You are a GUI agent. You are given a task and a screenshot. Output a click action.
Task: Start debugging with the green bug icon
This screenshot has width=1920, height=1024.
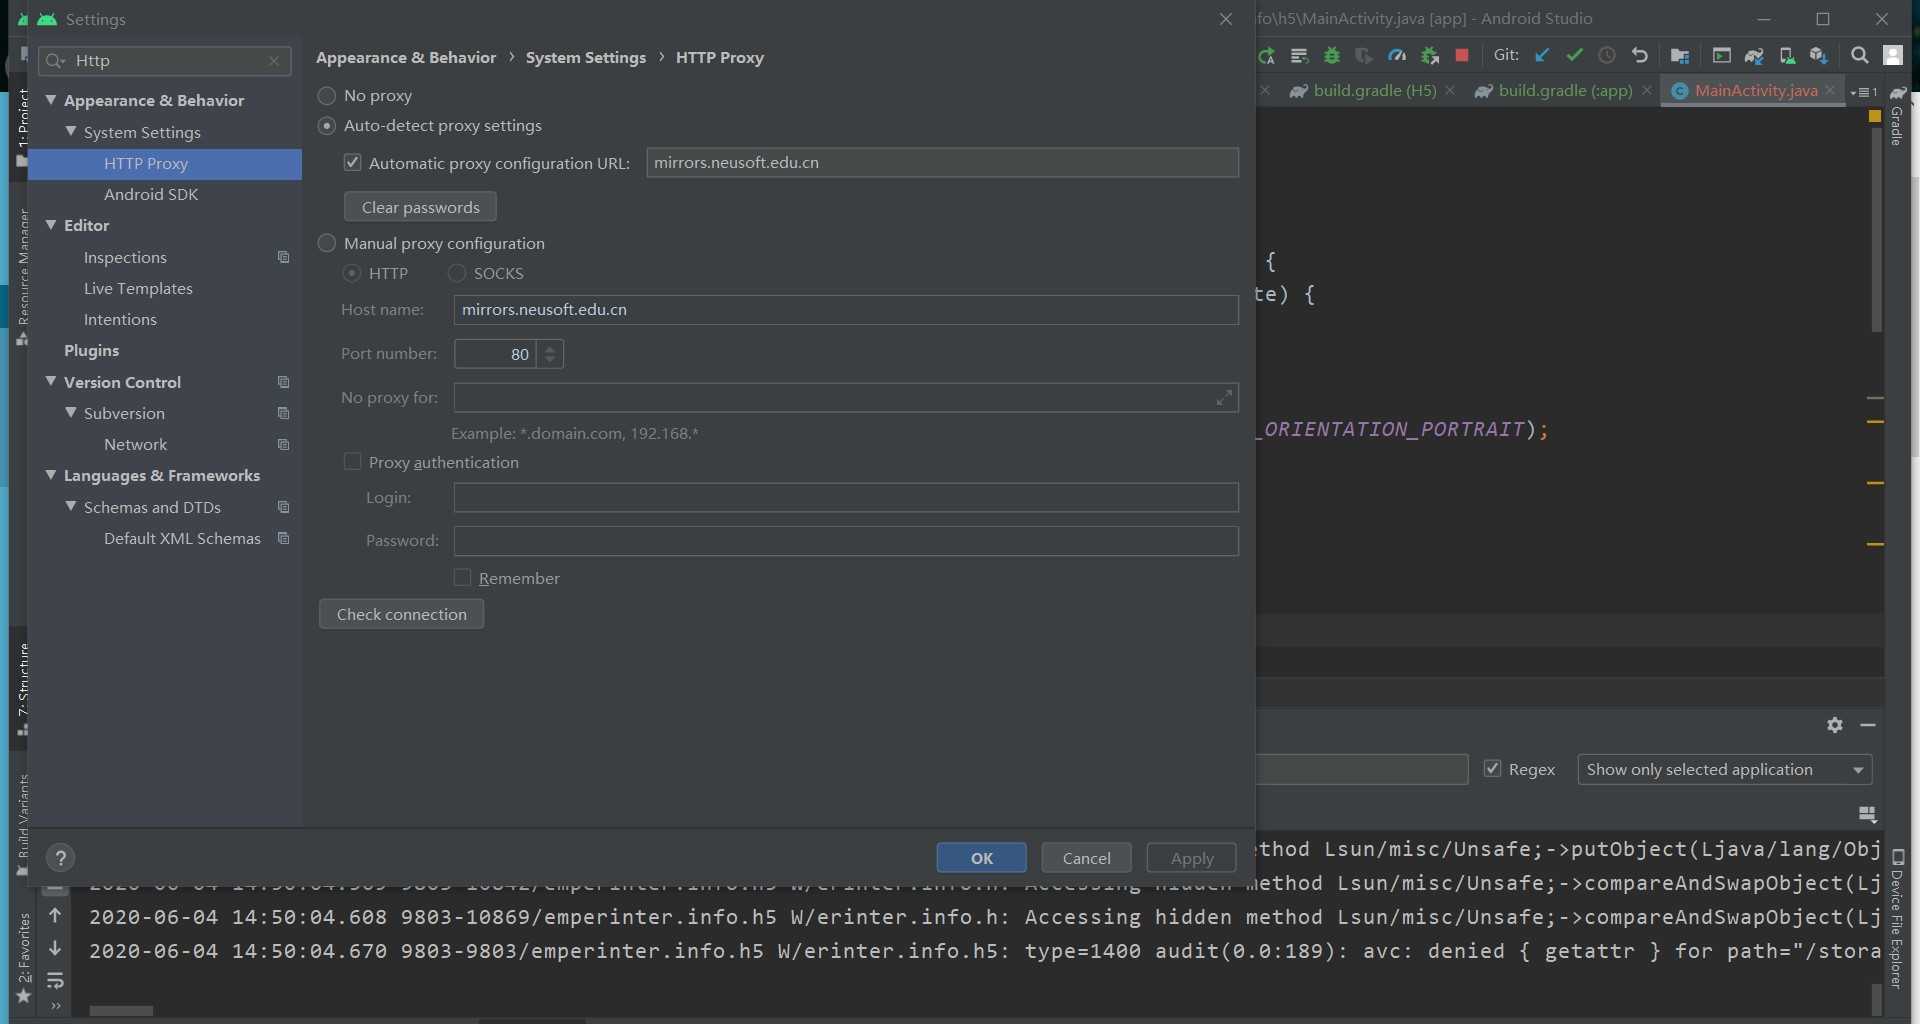1332,56
